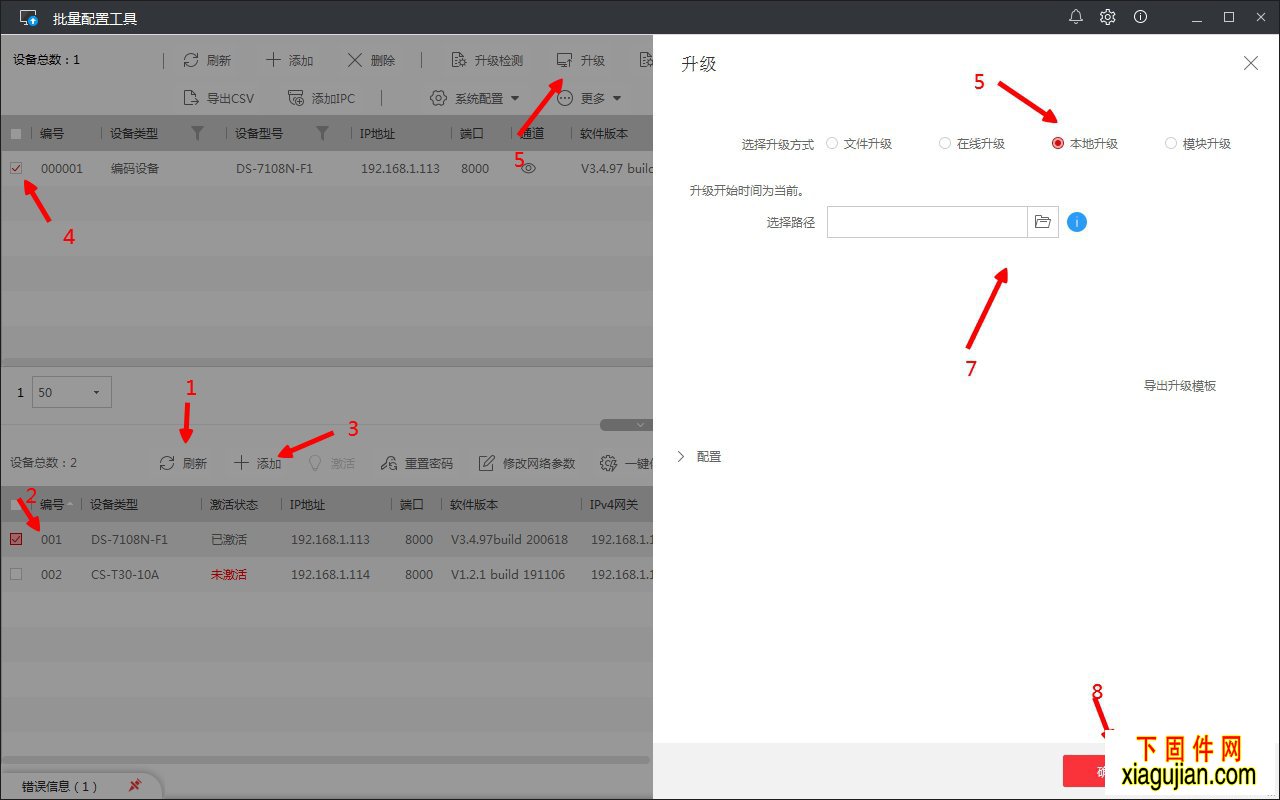The width and height of the screenshot is (1280, 800).
Task: Open the 更多 dropdown menu
Action: point(589,98)
